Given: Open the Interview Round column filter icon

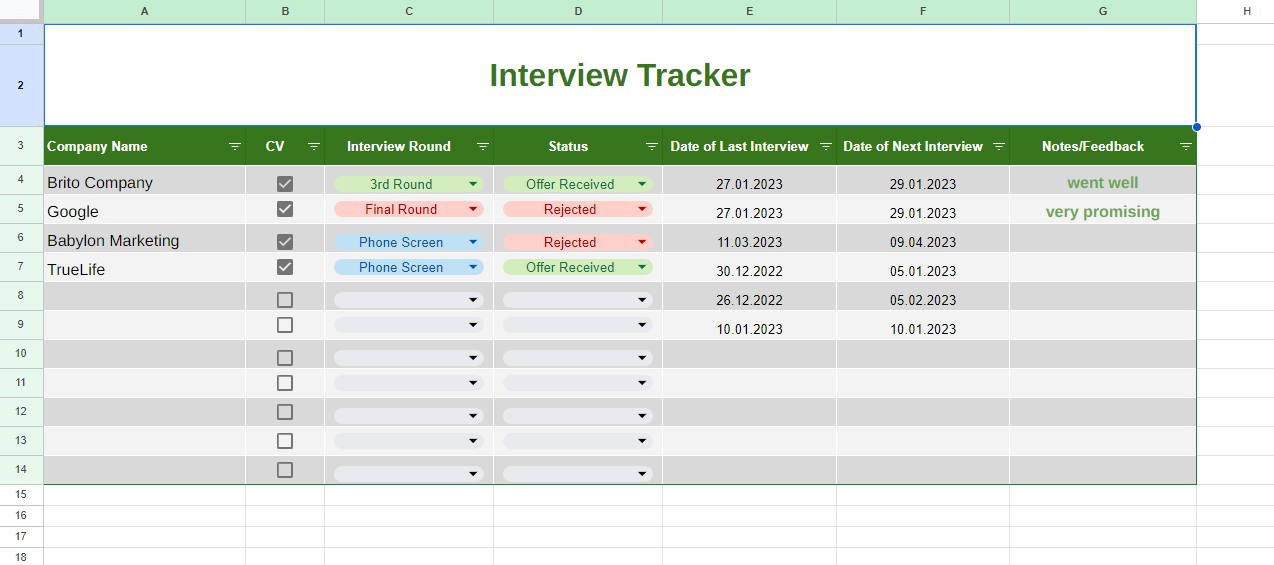Looking at the screenshot, I should 483,146.
